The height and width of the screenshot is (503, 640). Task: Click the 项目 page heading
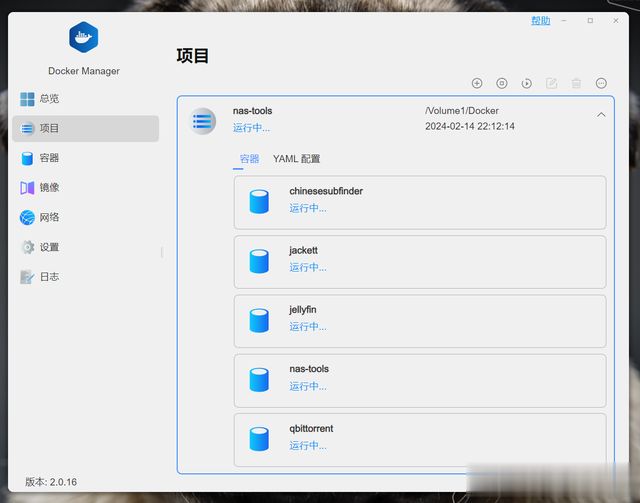193,56
